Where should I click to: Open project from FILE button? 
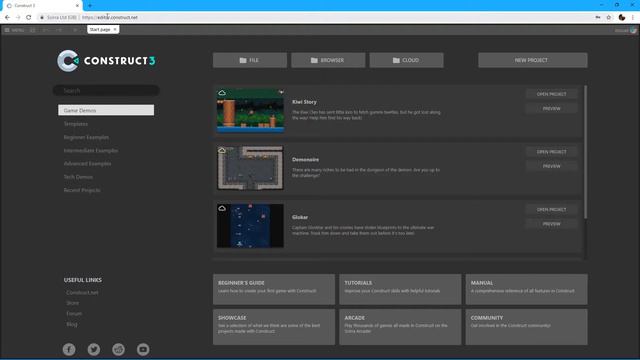click(x=249, y=60)
